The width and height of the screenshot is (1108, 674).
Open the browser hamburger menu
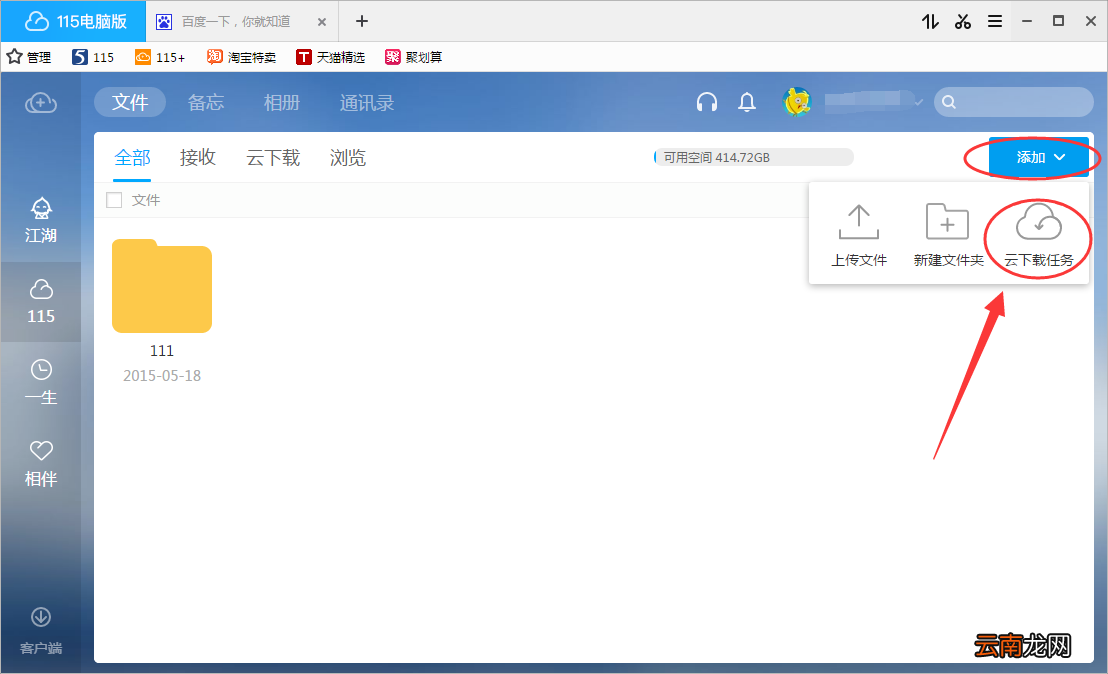(x=995, y=21)
